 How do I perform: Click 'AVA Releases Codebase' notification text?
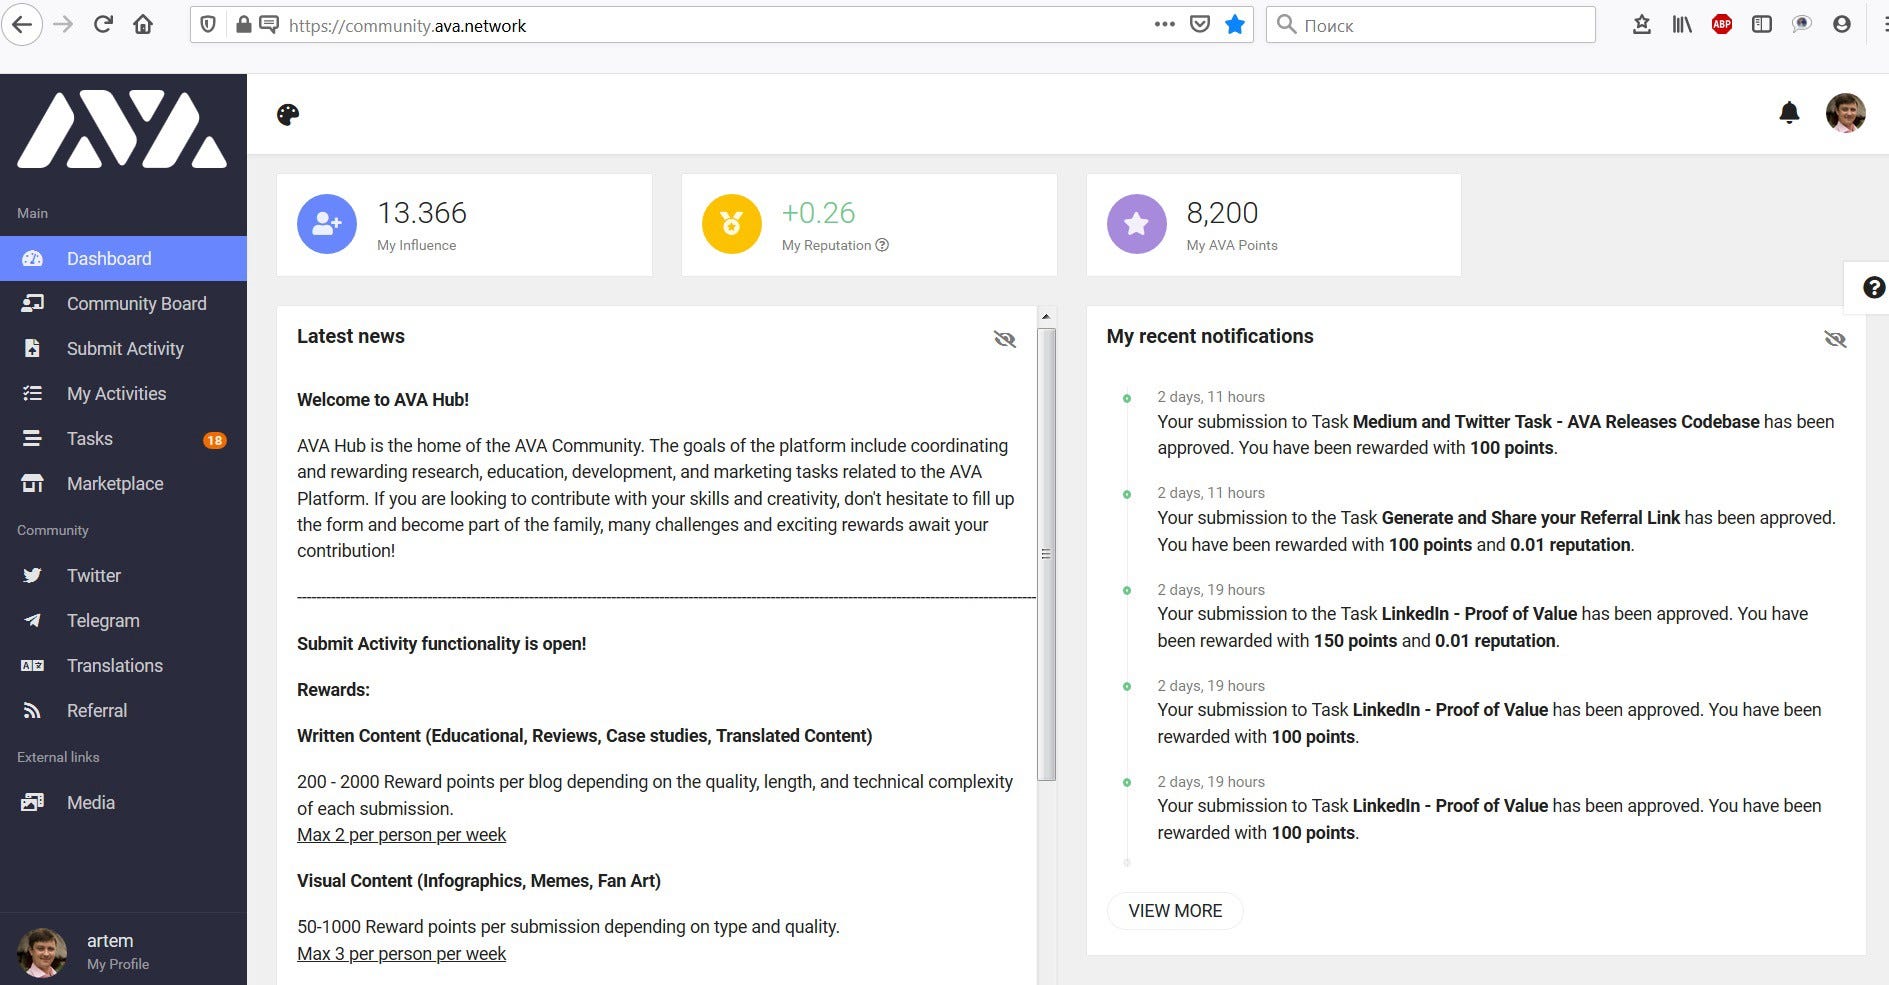1663,422
